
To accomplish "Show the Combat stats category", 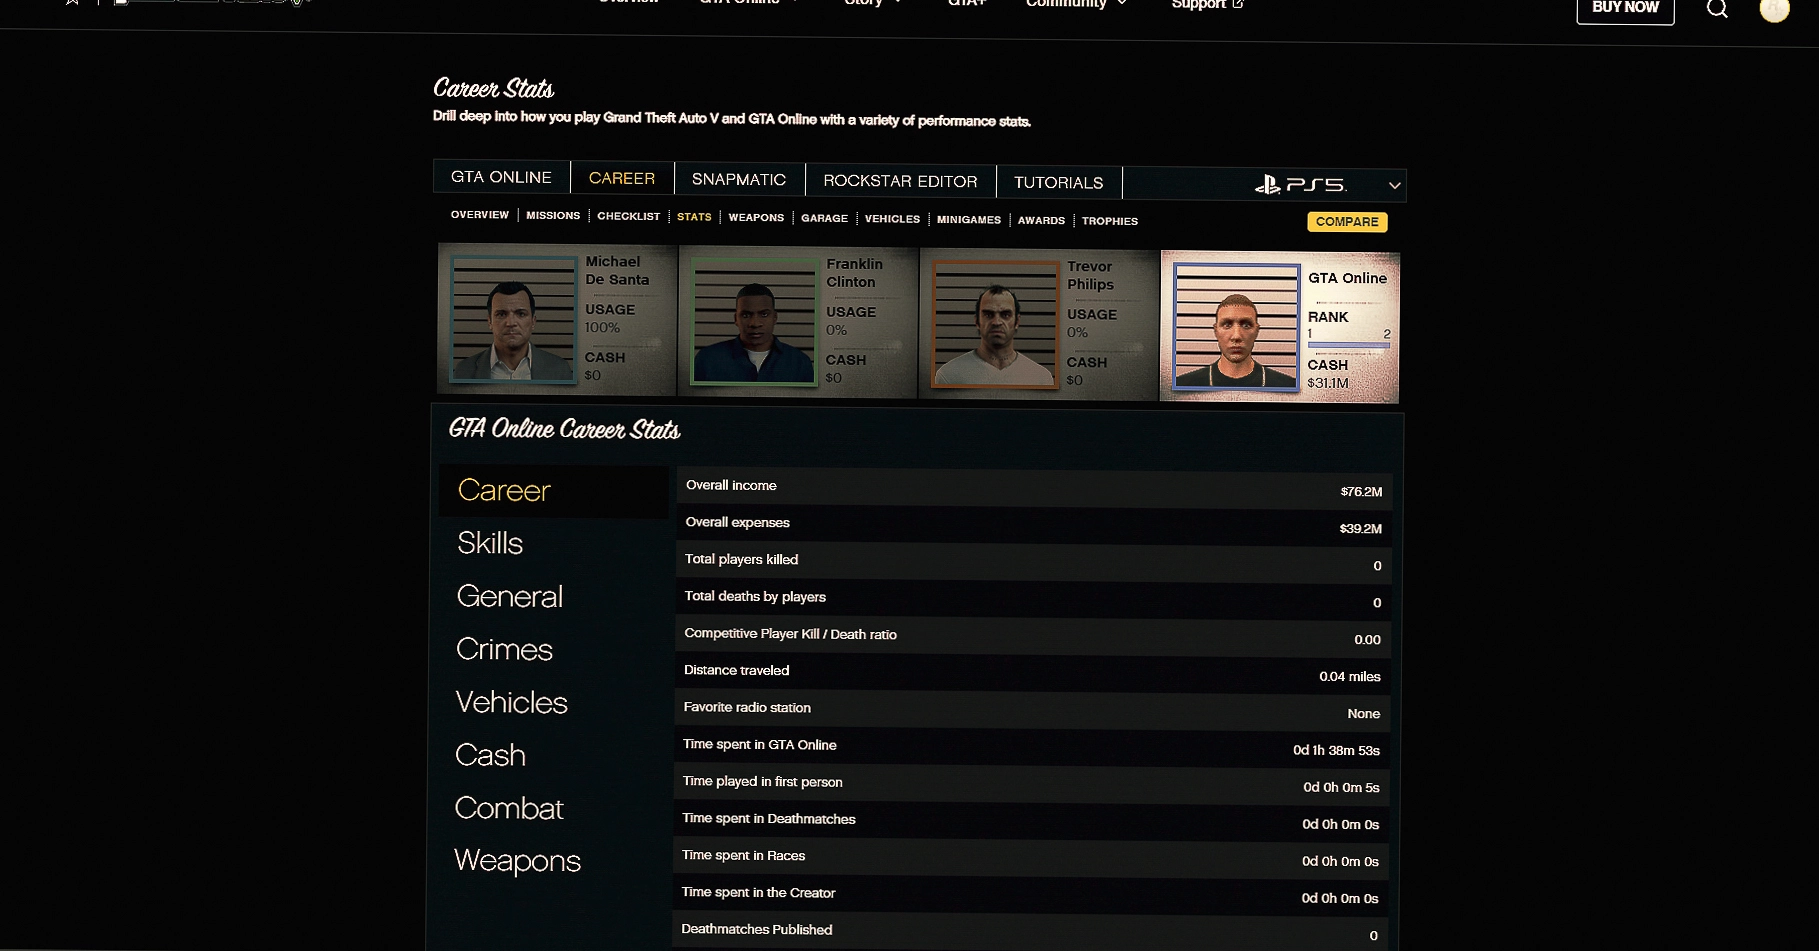I will coord(509,808).
